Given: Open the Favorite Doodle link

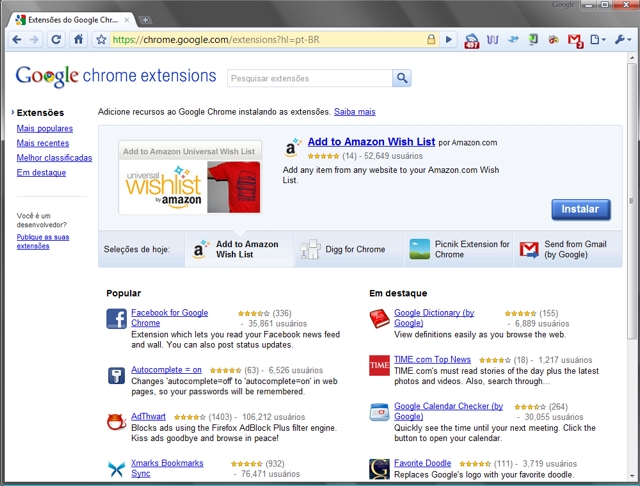Looking at the screenshot, I should 422,463.
